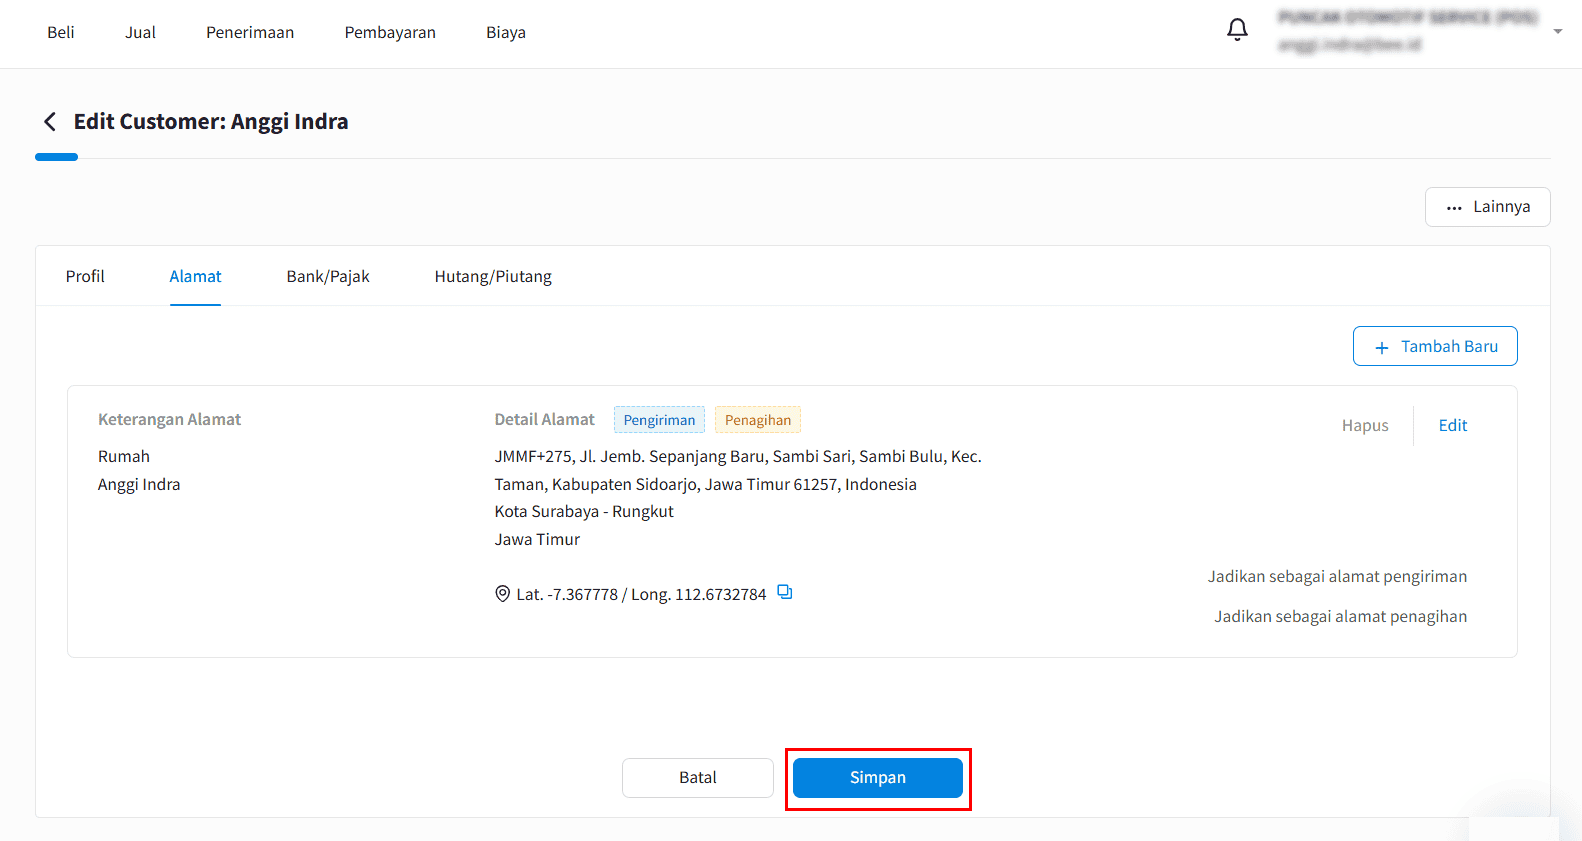Open the Biaya menu
The image size is (1582, 841).
click(506, 32)
